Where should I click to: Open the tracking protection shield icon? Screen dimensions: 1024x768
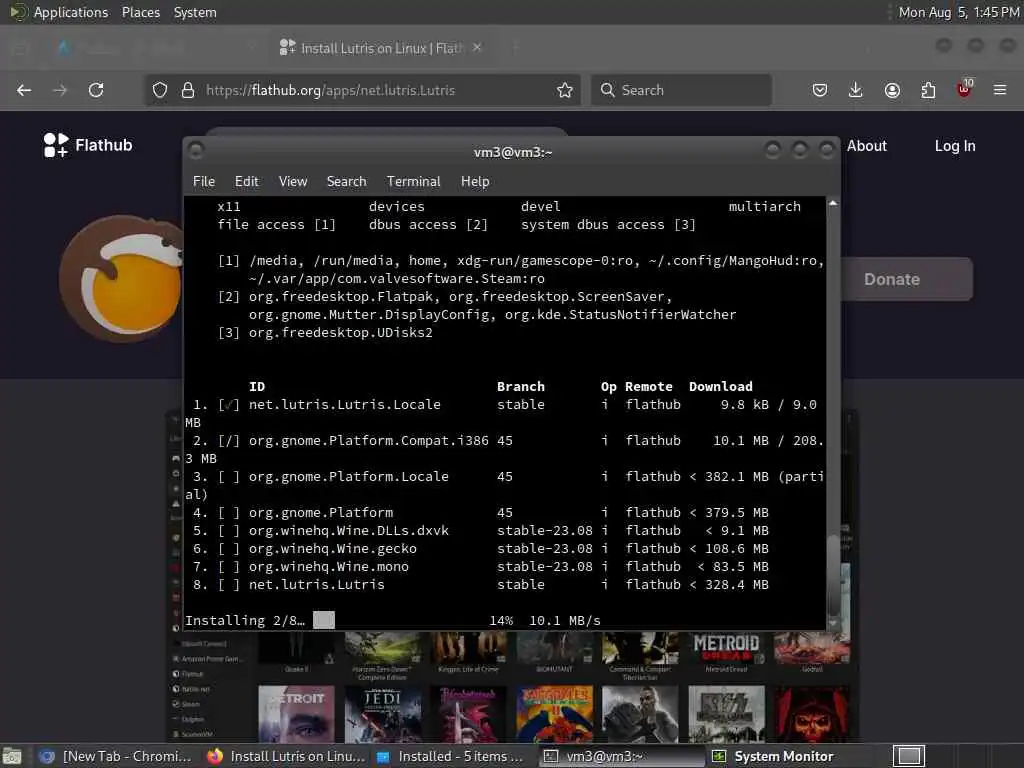pyautogui.click(x=160, y=90)
